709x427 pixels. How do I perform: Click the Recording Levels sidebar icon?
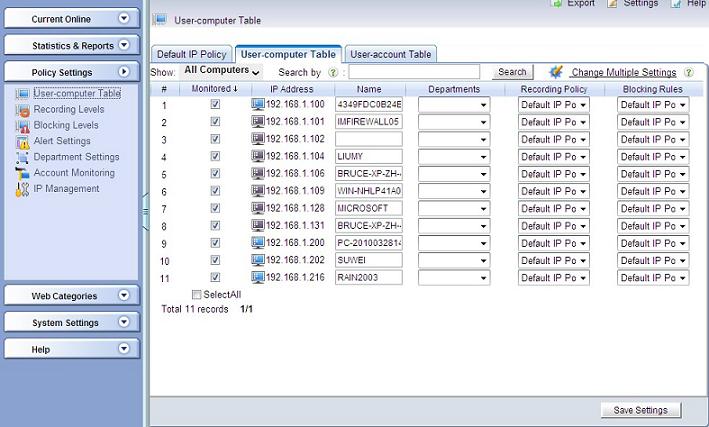pos(24,109)
